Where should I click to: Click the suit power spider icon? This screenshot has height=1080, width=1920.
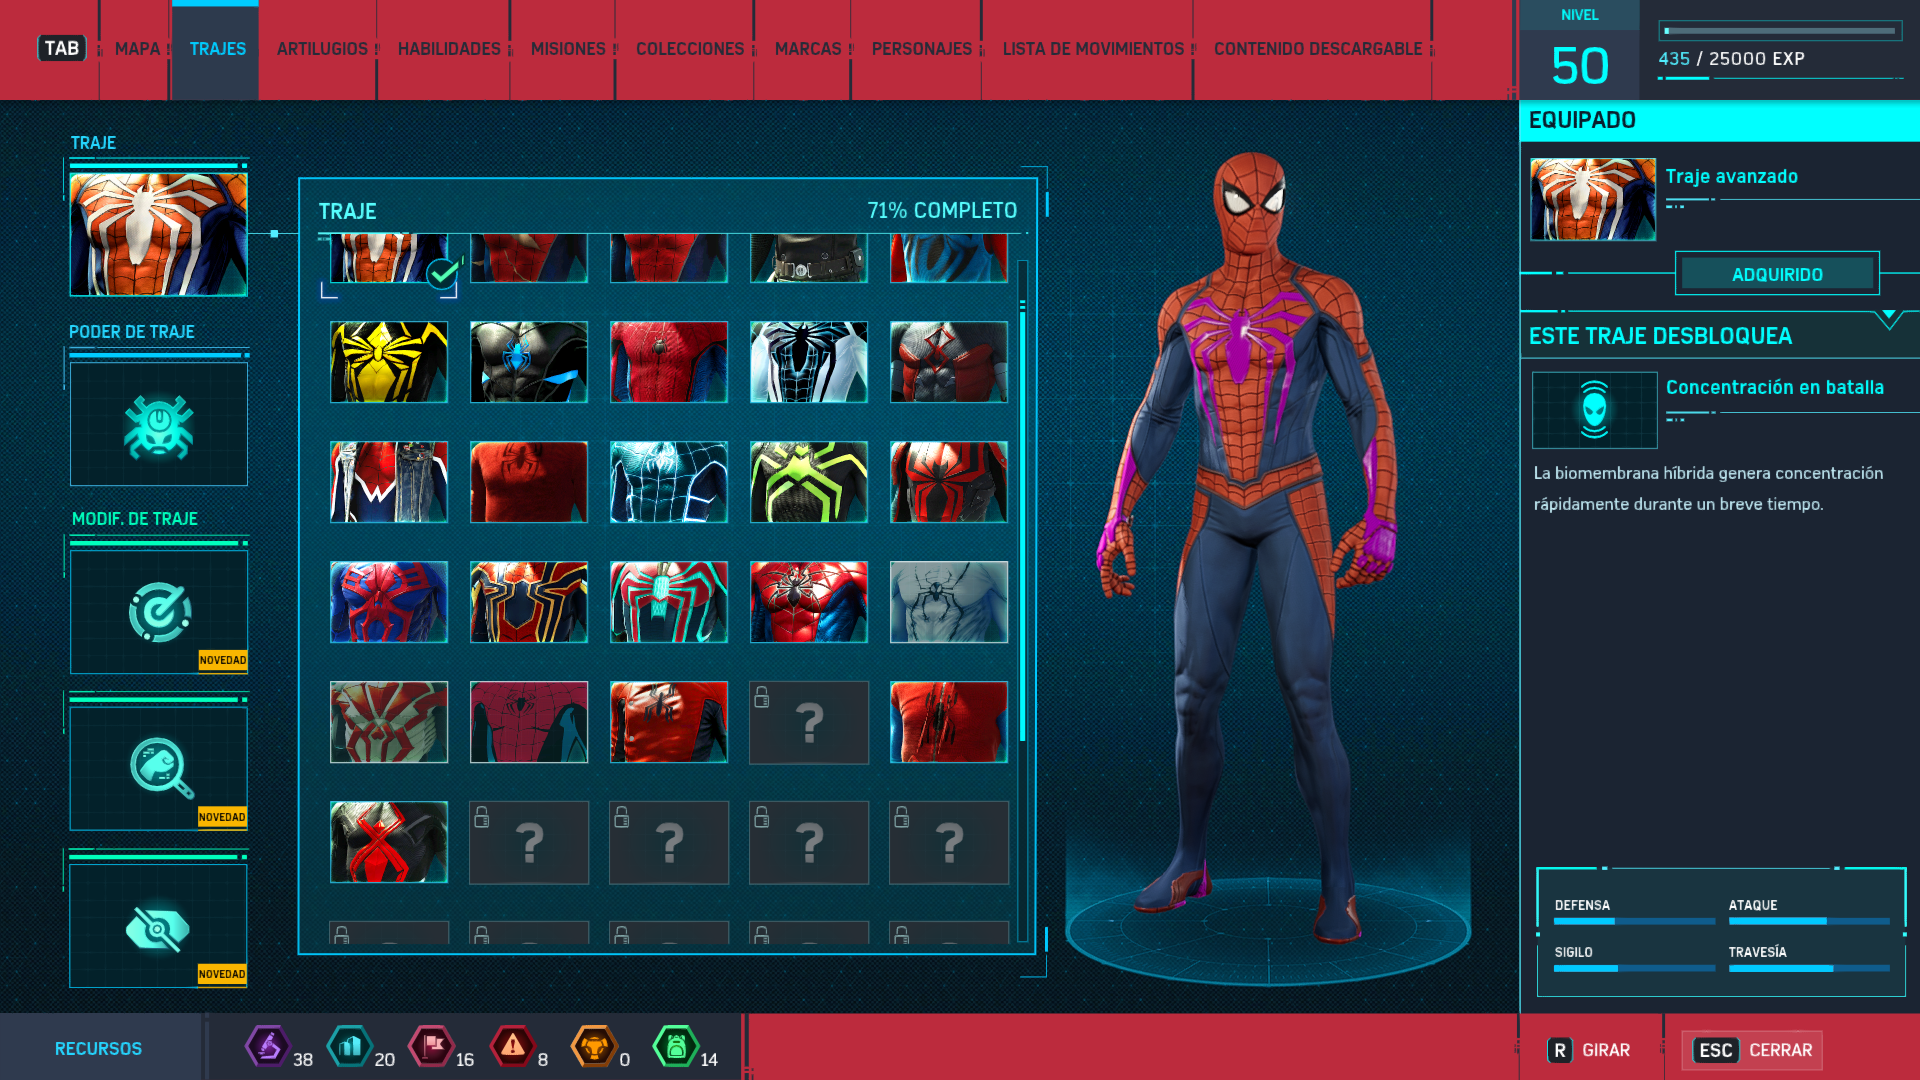click(159, 425)
